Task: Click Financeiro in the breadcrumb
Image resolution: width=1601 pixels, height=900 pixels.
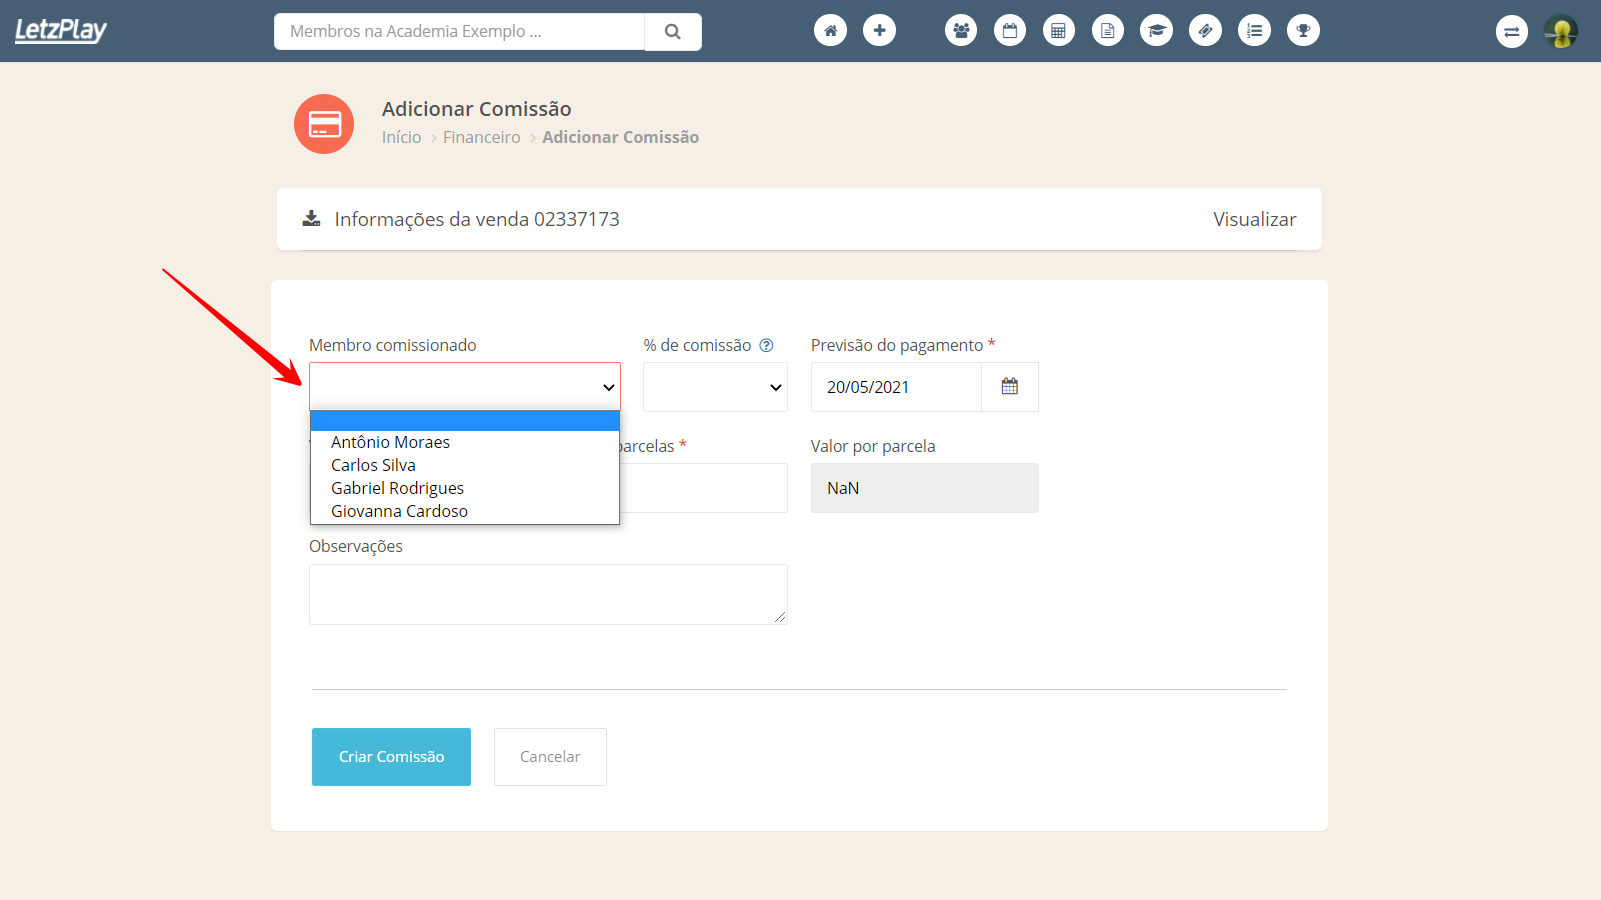Action: point(481,137)
